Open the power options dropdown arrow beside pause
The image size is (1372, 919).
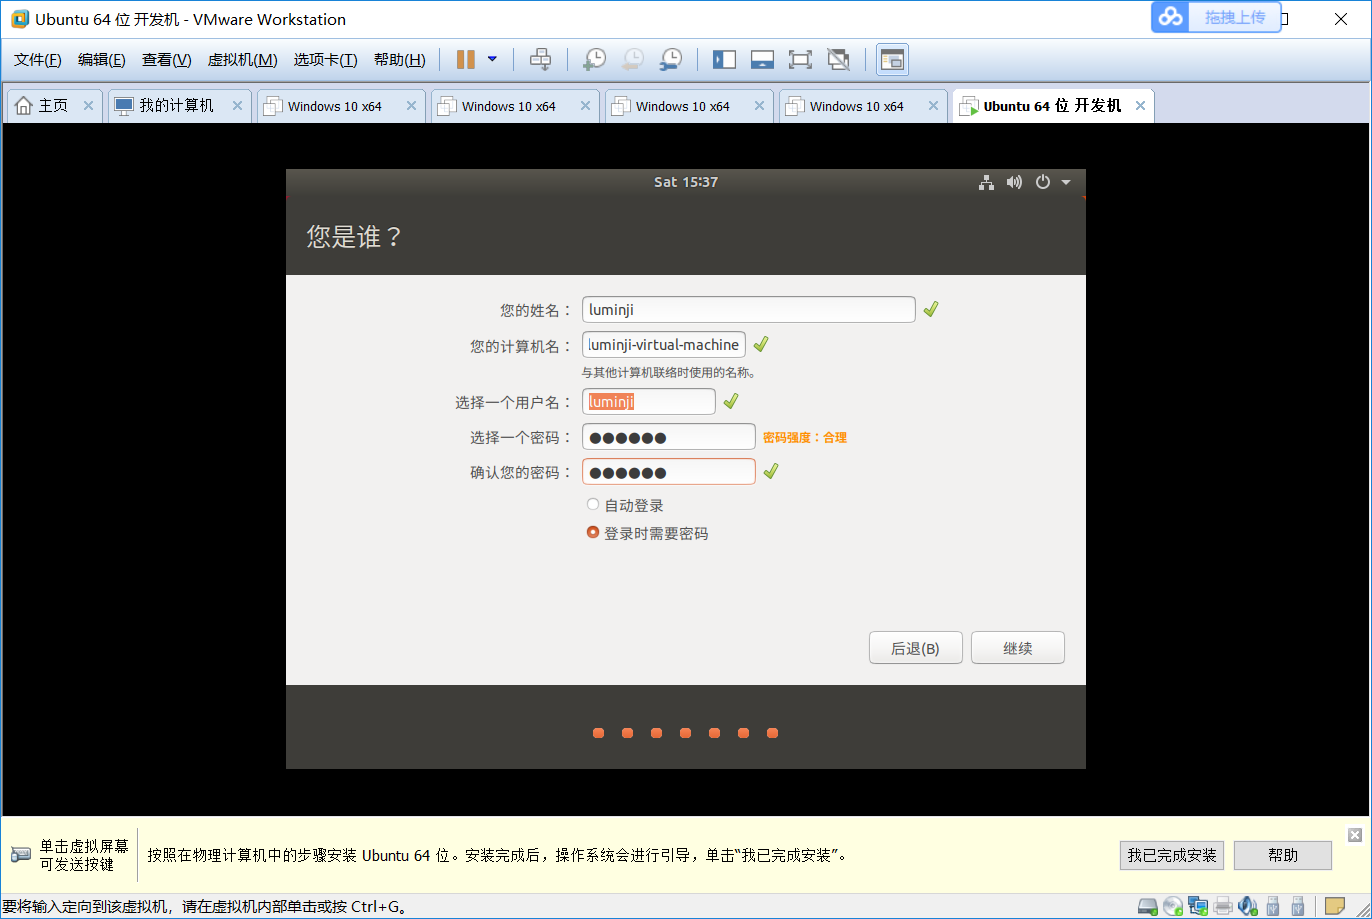[x=492, y=60]
